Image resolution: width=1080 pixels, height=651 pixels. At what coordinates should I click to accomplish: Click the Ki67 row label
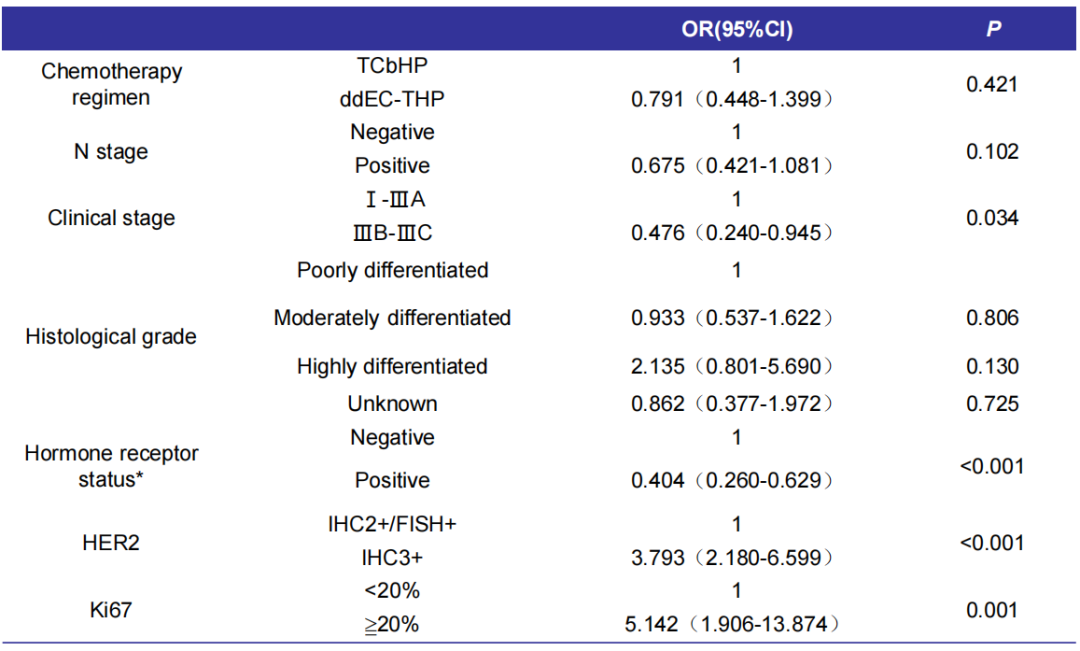point(111,610)
